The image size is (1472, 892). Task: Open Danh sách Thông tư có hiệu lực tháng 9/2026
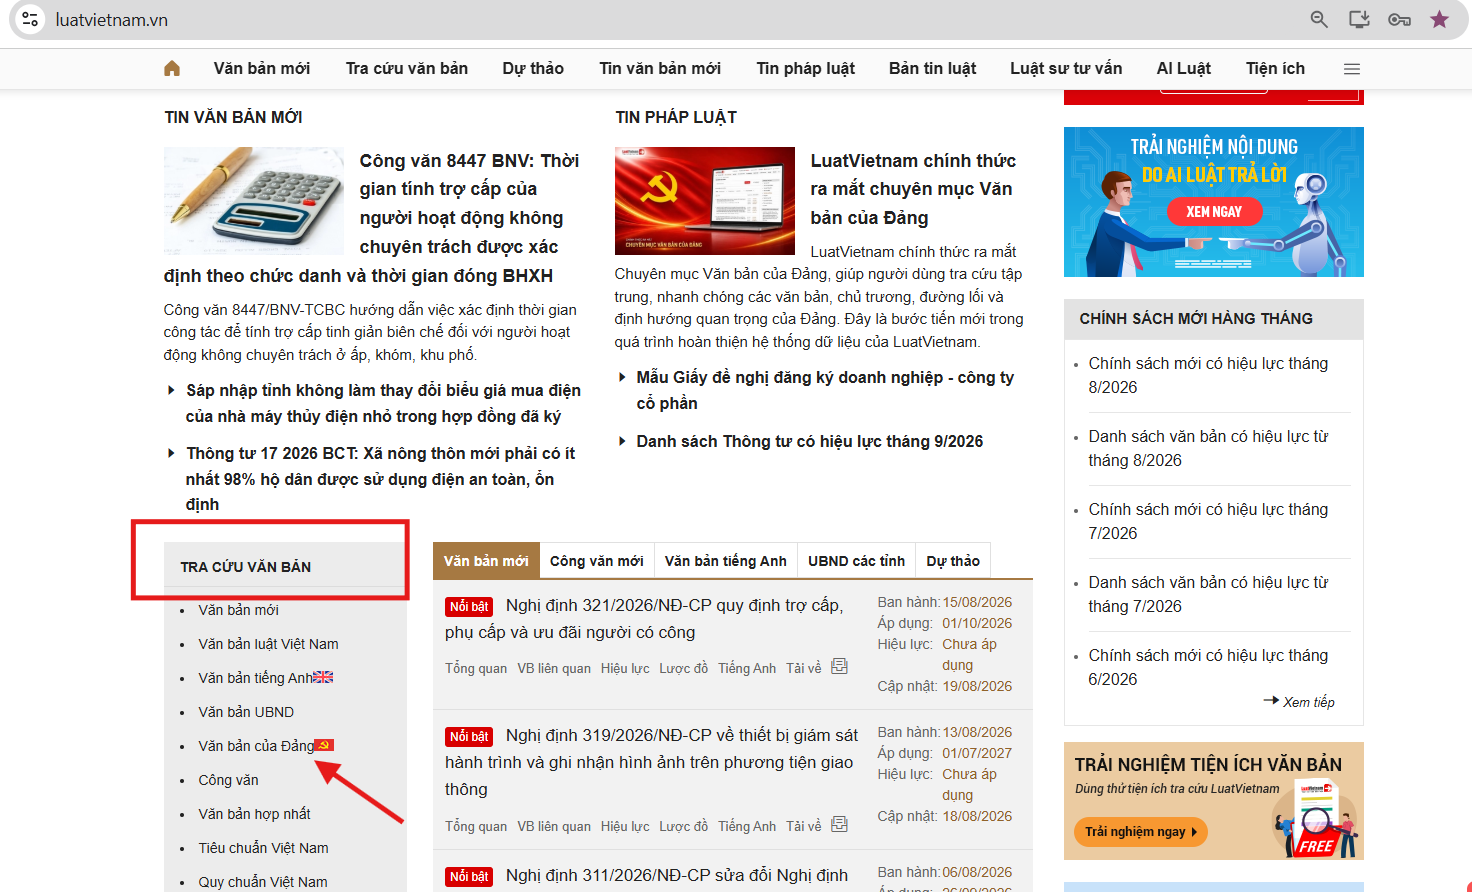810,441
